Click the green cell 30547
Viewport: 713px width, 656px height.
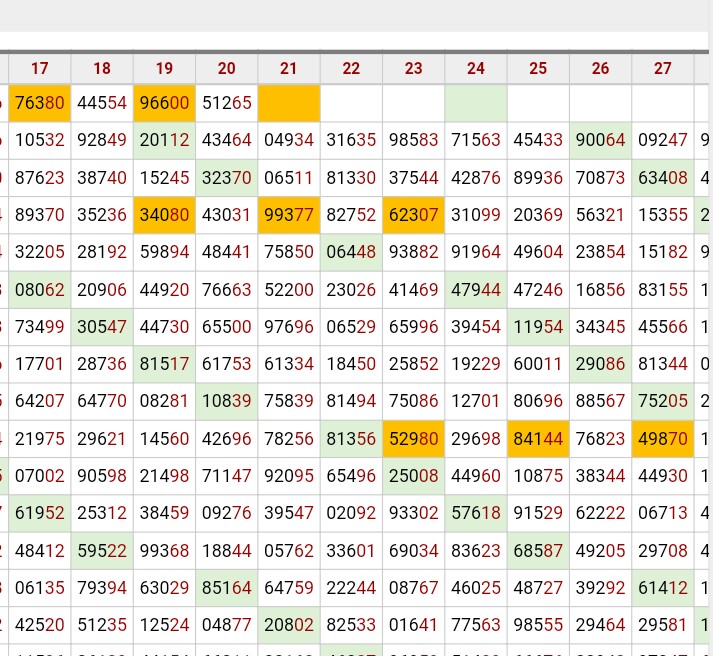tap(102, 327)
